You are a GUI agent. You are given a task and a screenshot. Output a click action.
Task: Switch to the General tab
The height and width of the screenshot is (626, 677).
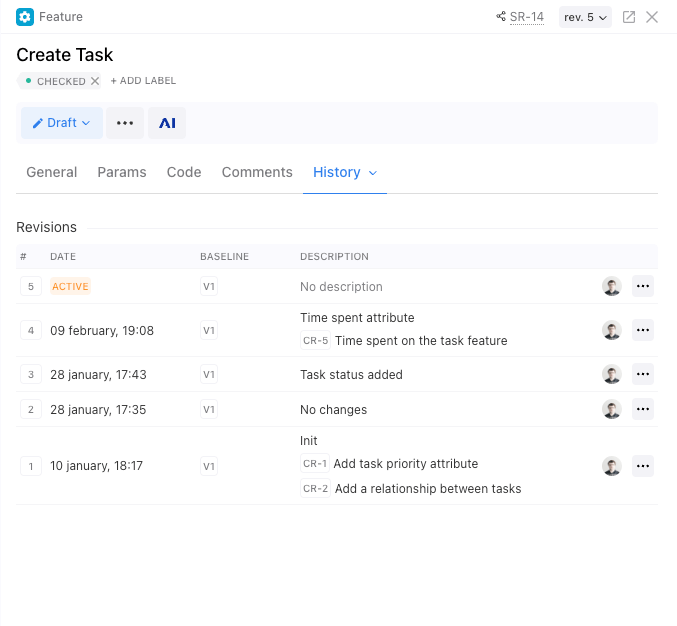point(52,172)
